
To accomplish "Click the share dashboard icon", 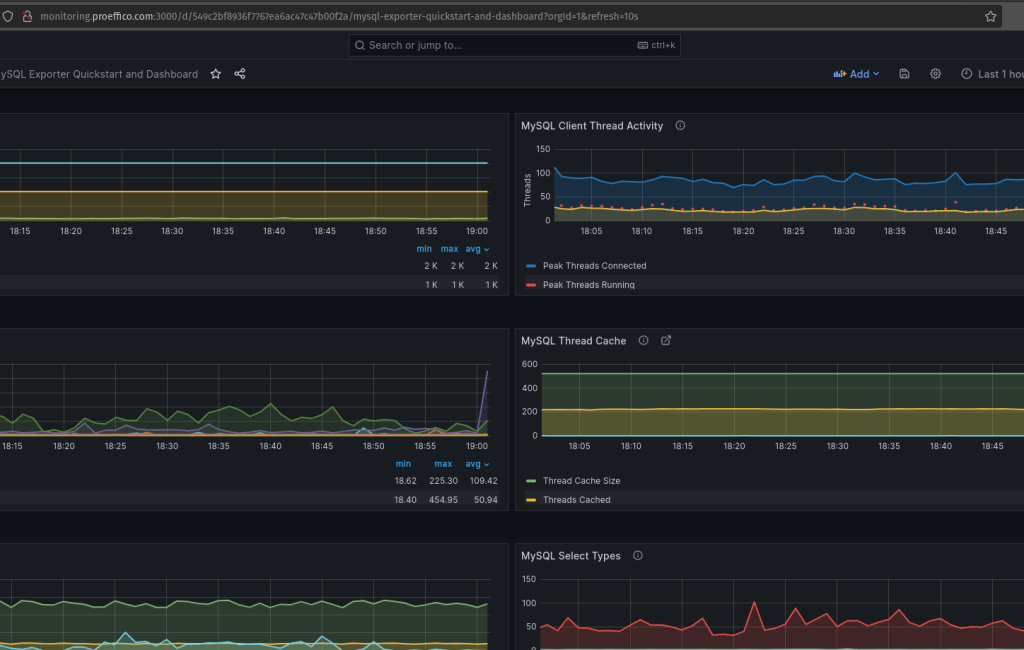I will coord(240,74).
